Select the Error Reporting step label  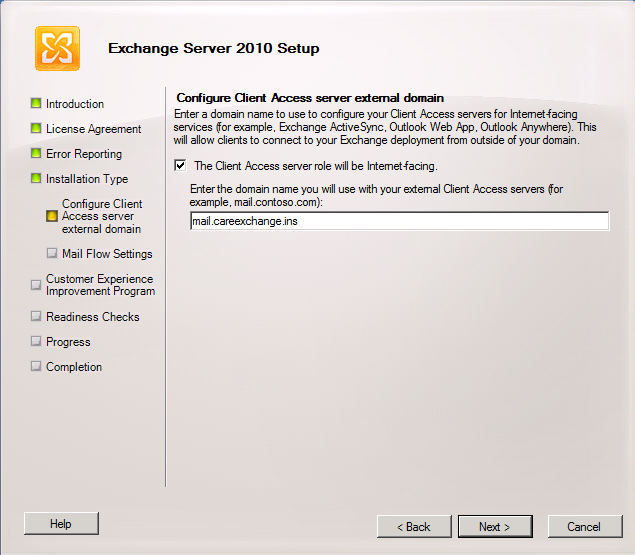point(84,154)
